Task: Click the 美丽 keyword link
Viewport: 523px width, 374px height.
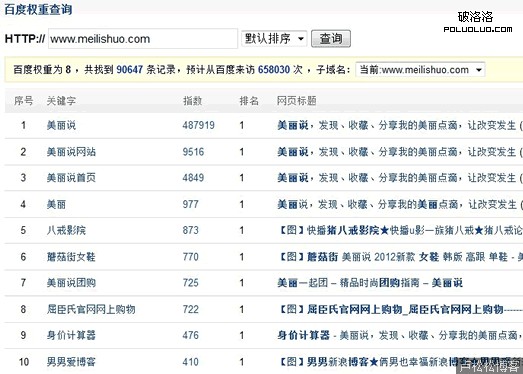Action: click(56, 204)
